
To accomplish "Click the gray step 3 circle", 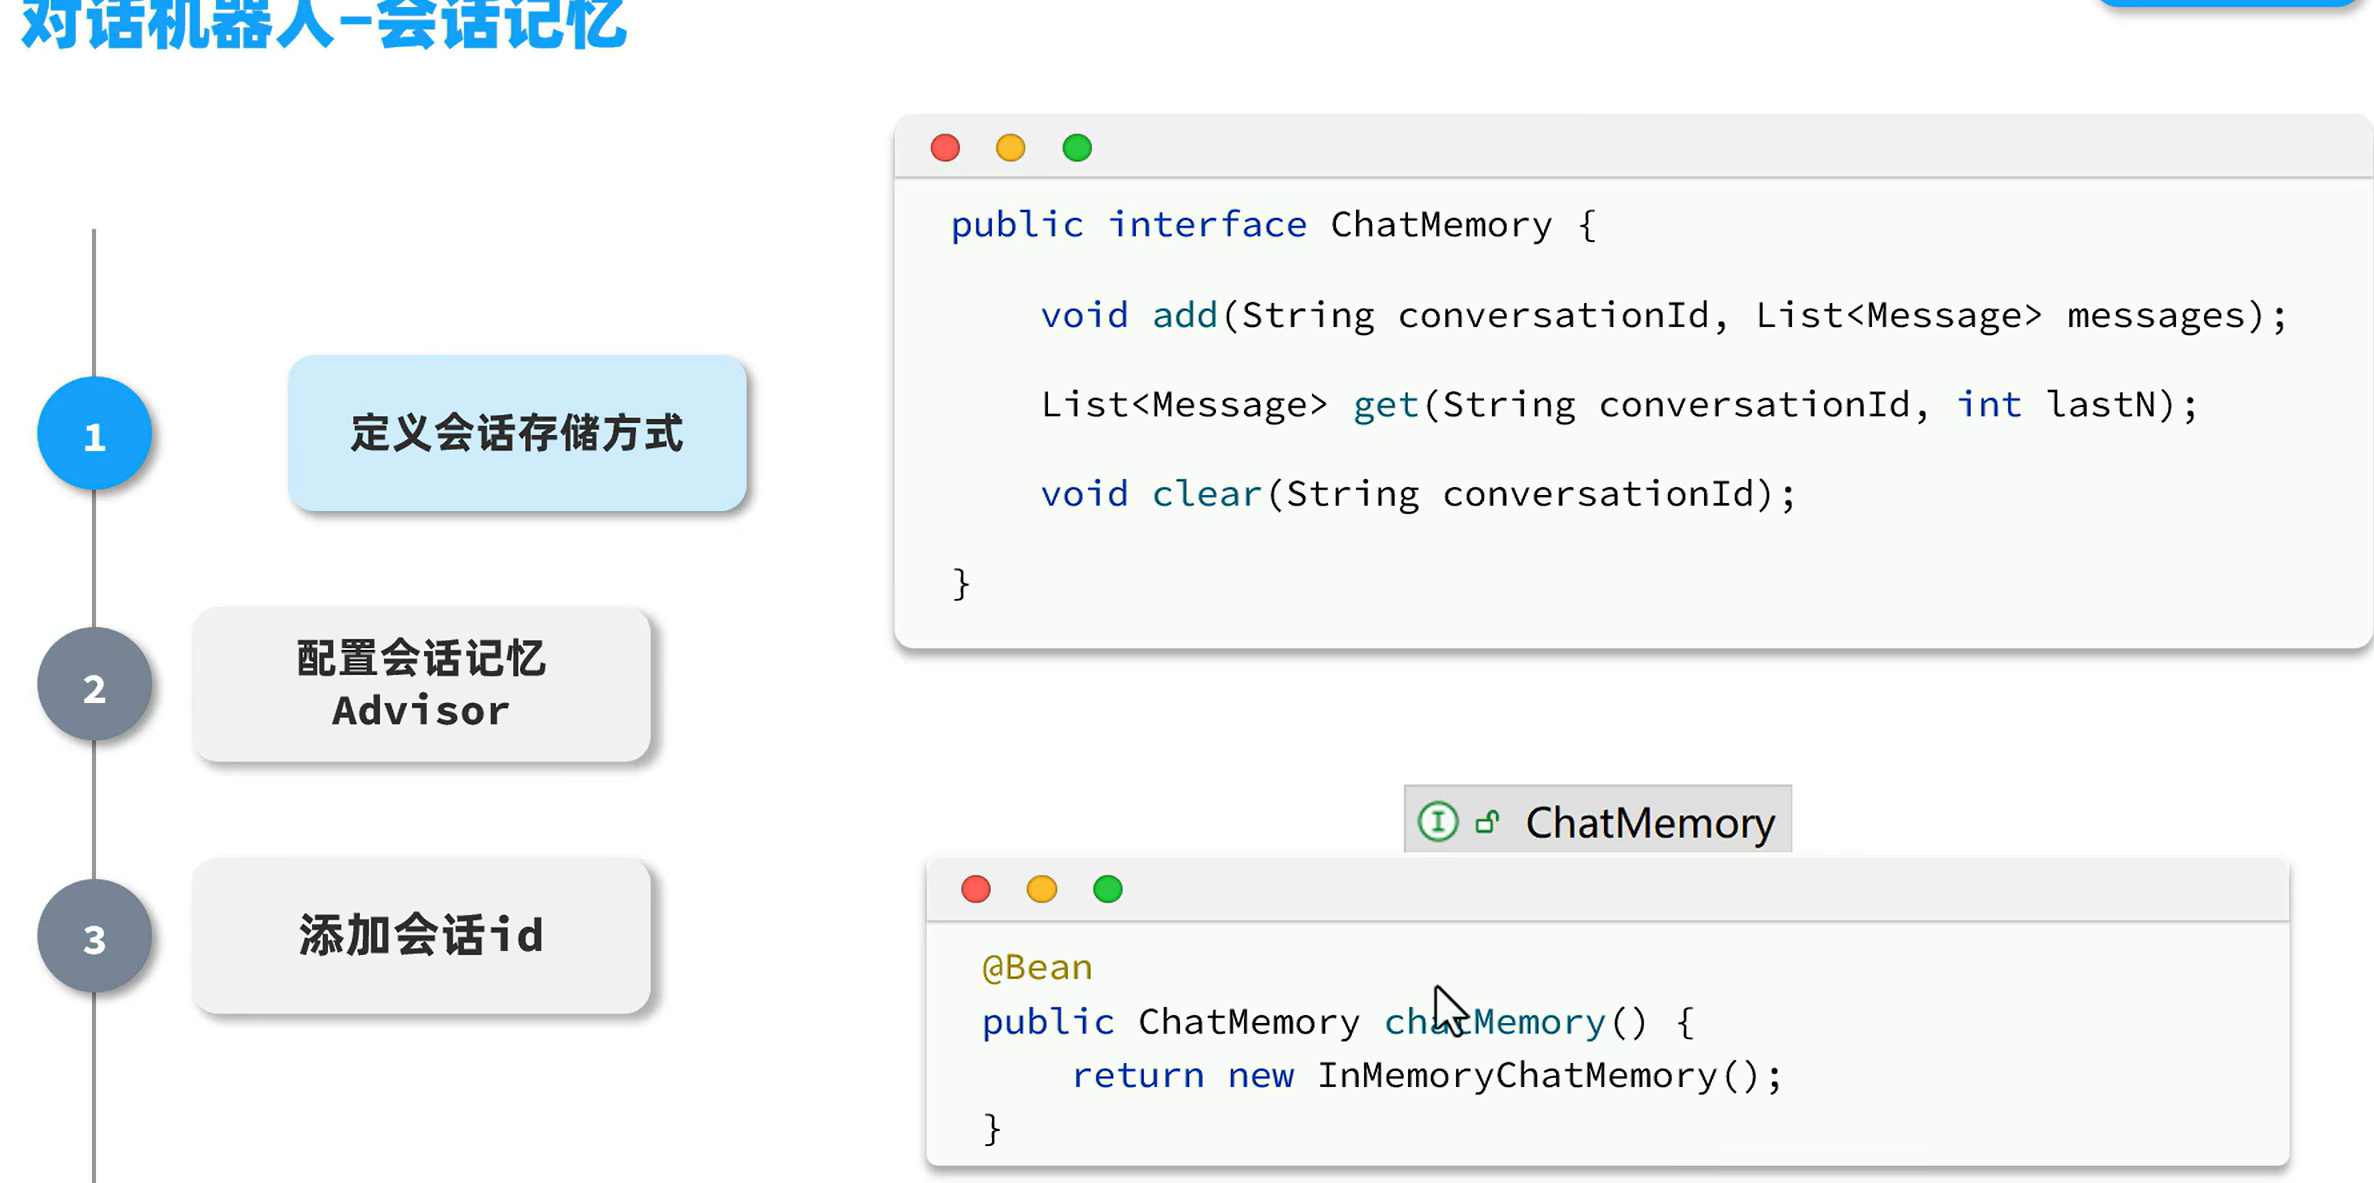I will (x=94, y=937).
